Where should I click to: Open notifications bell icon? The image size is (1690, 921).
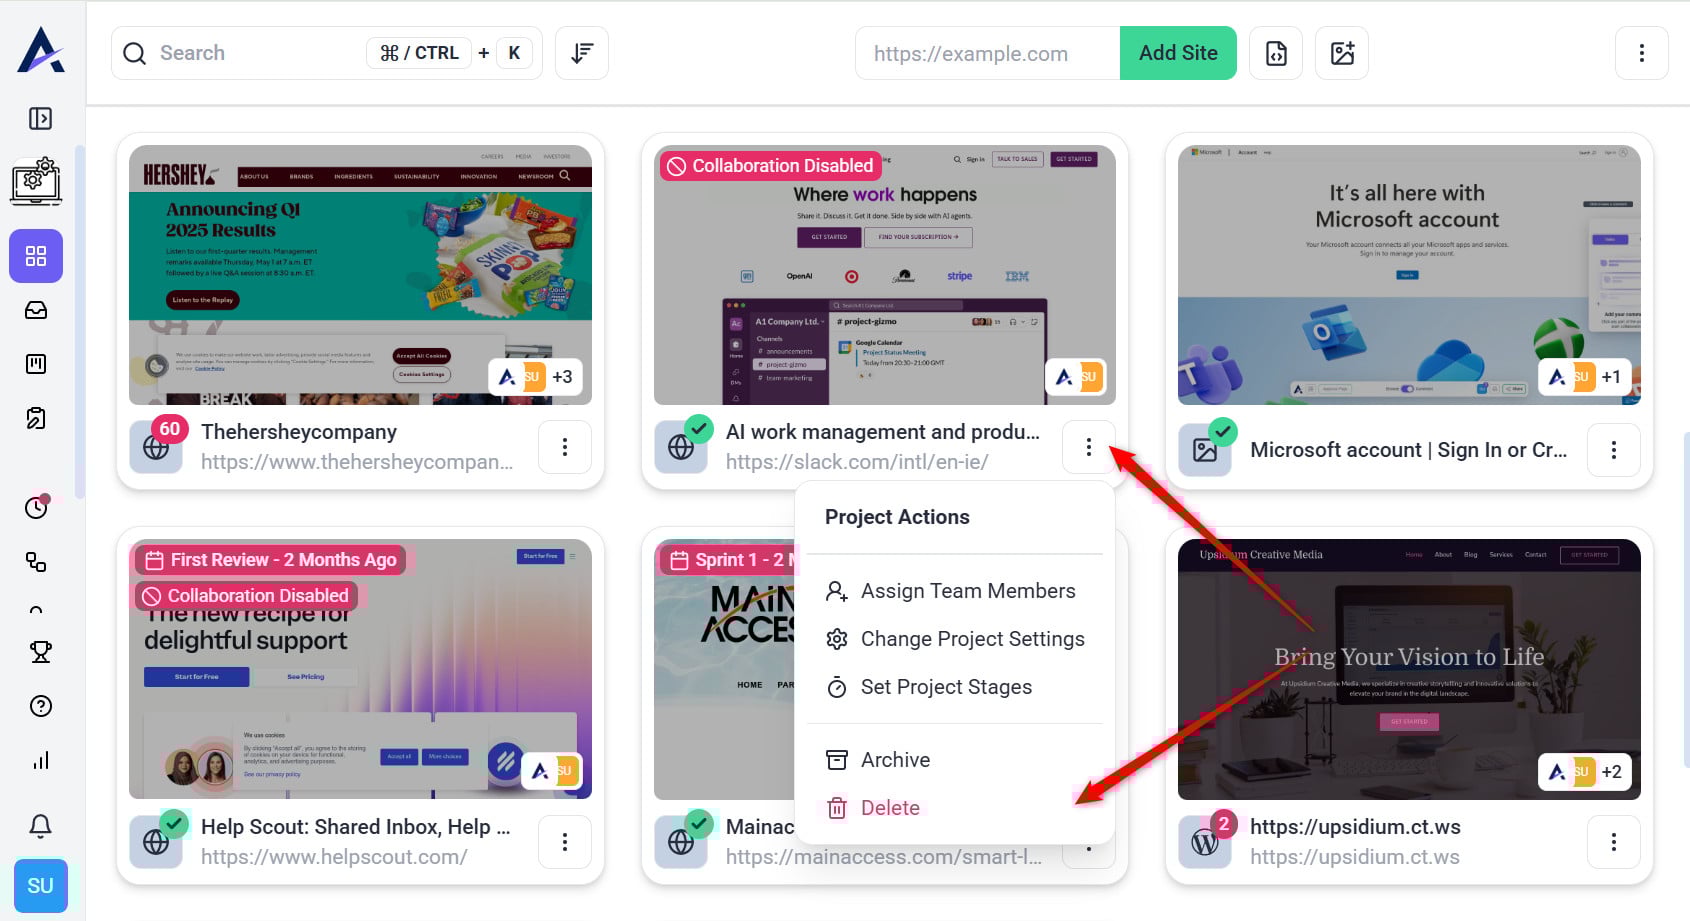pyautogui.click(x=40, y=826)
